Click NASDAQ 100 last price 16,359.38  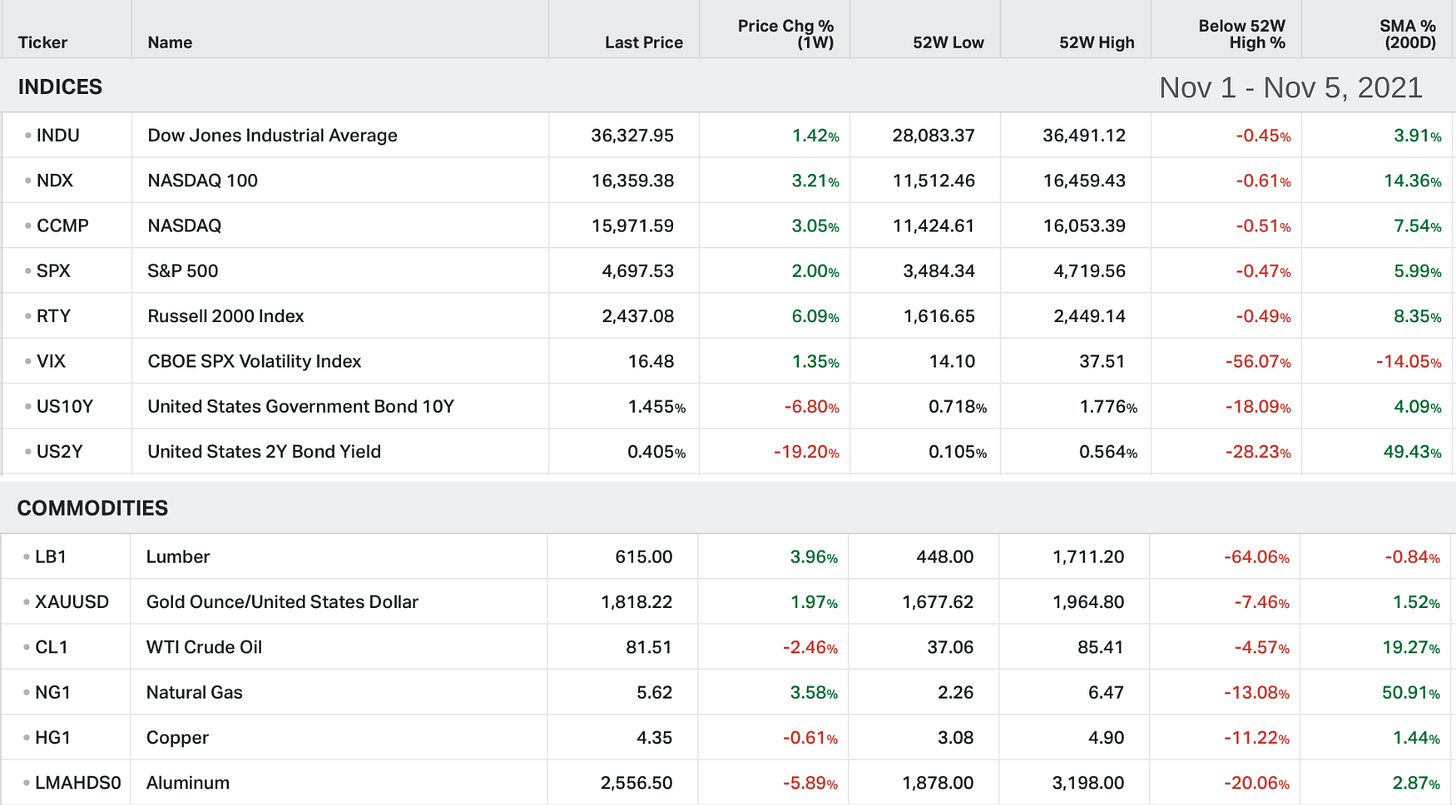[x=633, y=180]
